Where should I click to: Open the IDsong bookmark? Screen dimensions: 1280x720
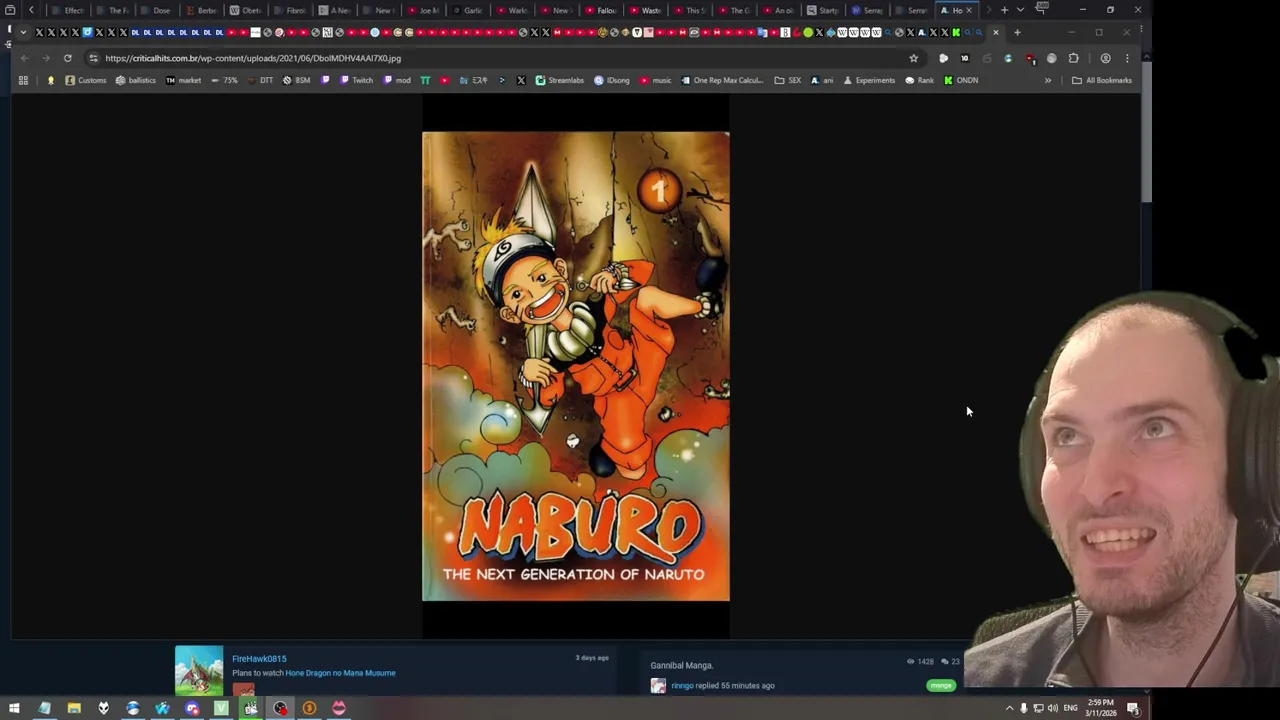[612, 80]
